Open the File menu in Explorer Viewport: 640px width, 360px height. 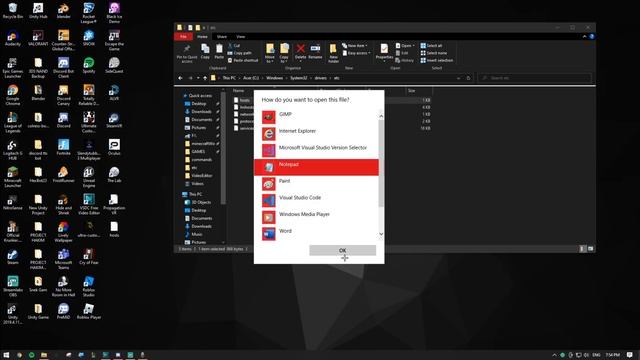tap(183, 37)
